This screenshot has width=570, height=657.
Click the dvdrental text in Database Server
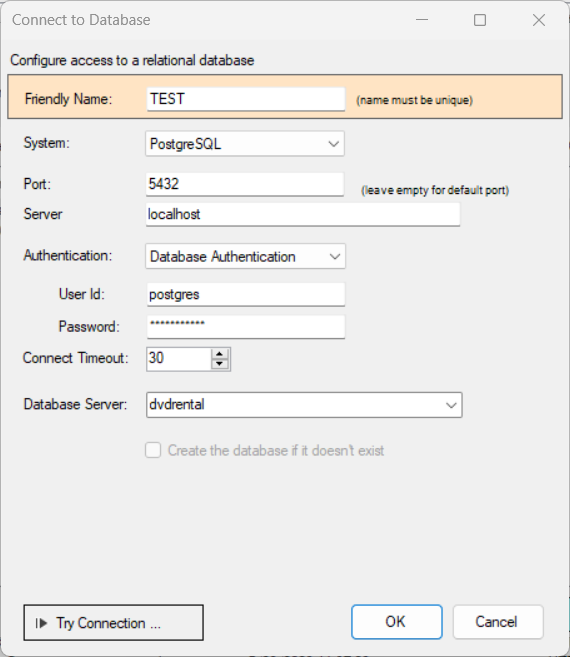[177, 404]
